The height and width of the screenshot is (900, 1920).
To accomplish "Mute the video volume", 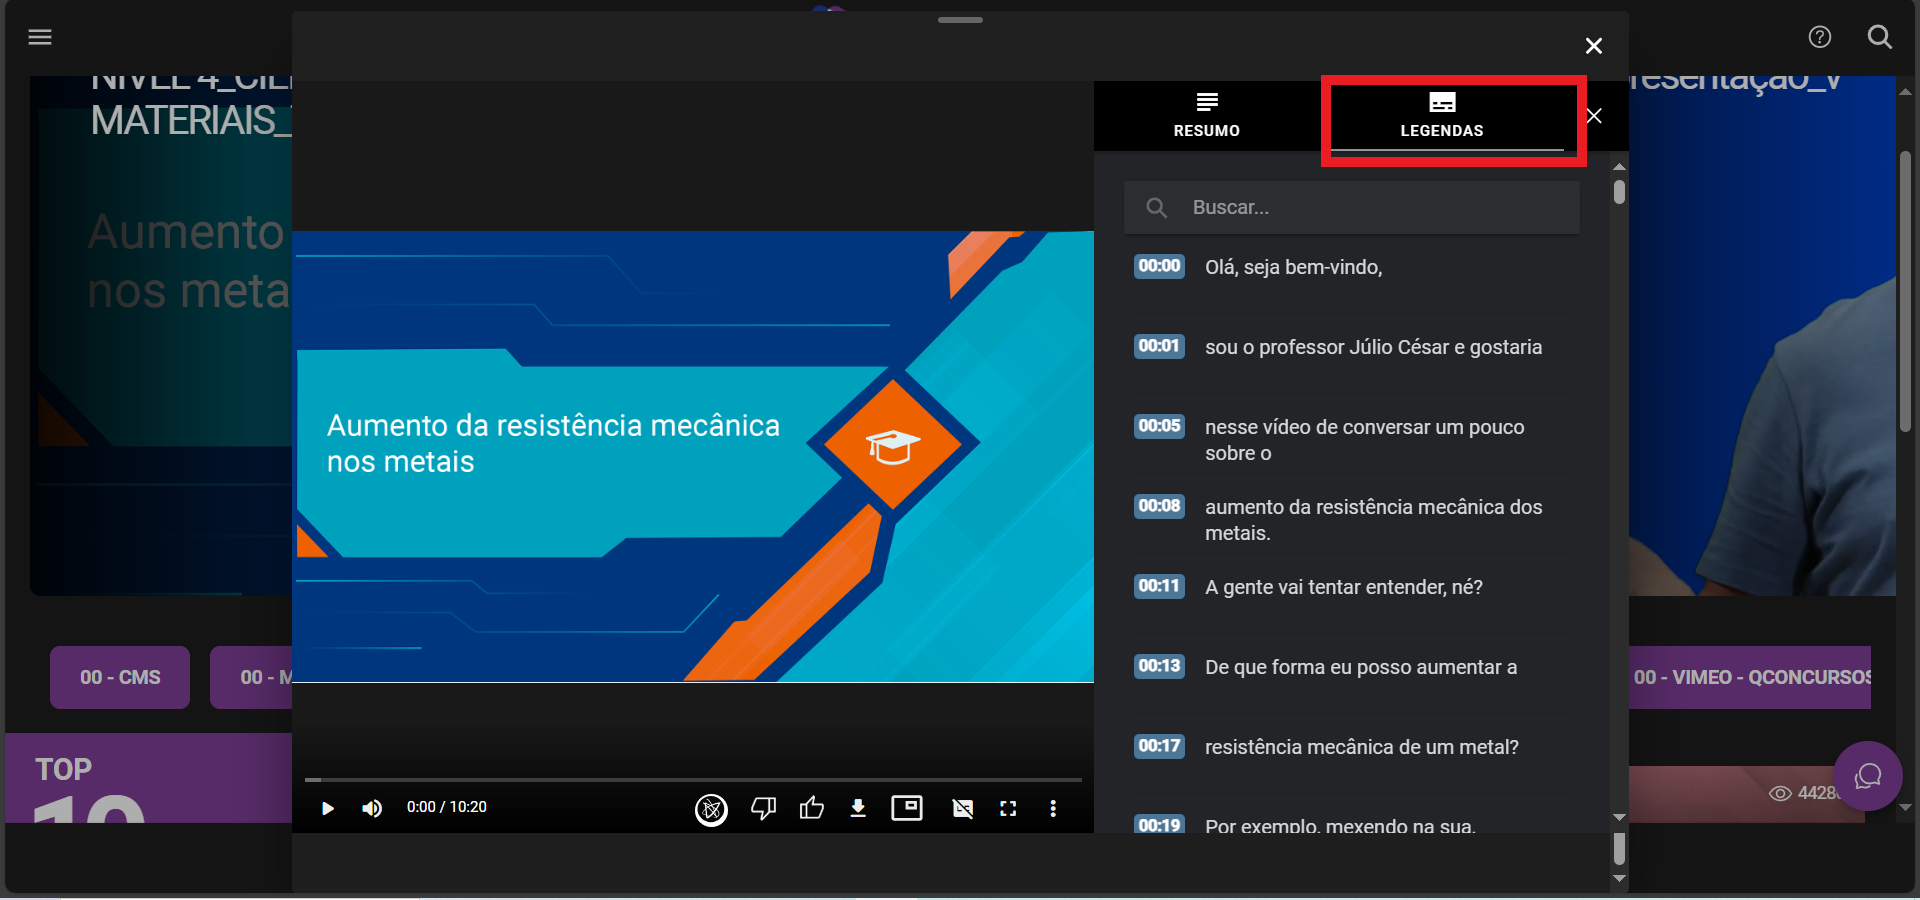I will (x=372, y=808).
